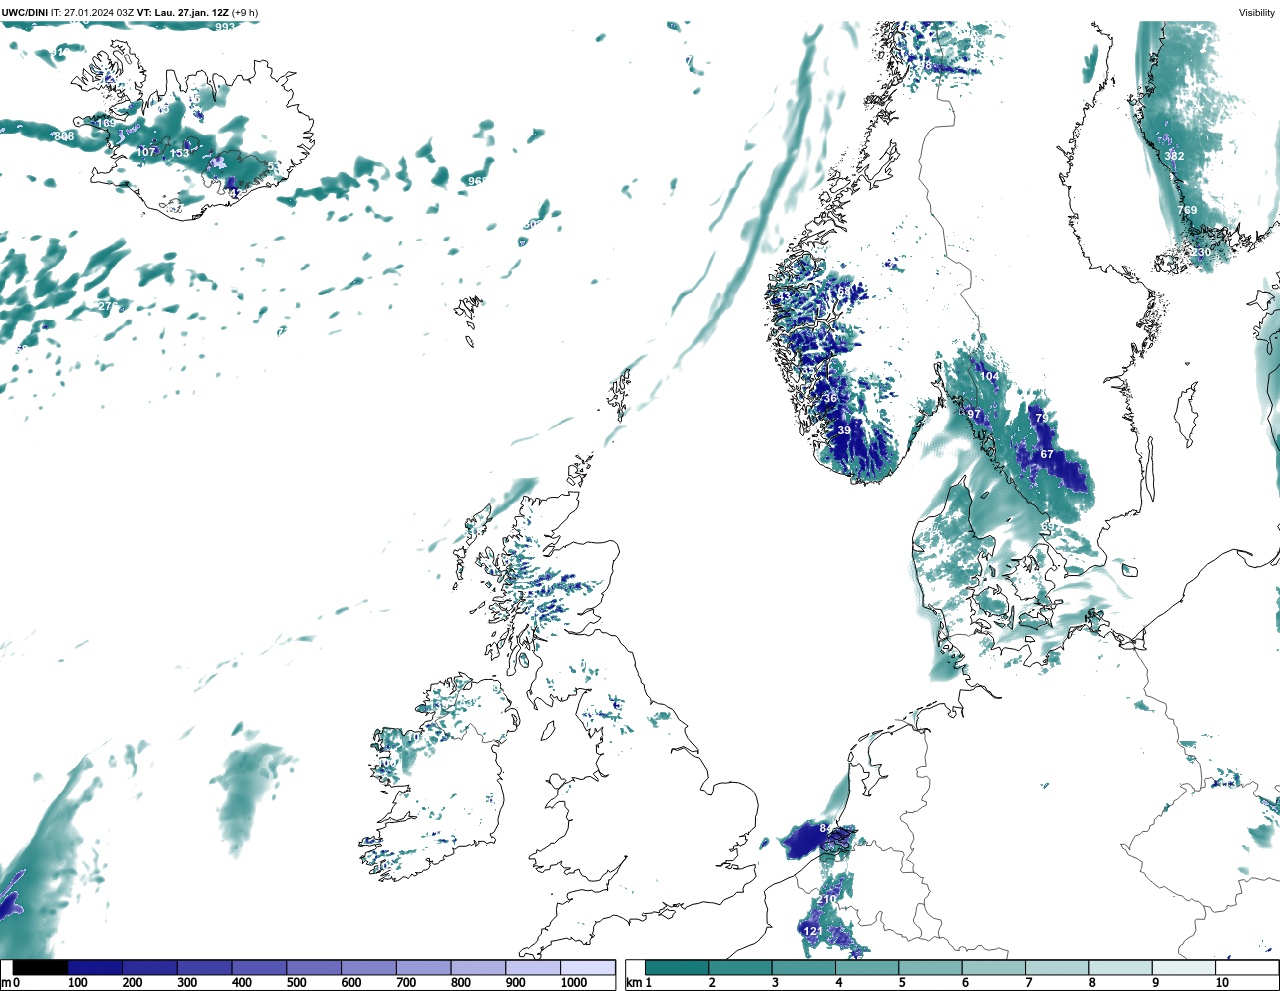This screenshot has height=991, width=1280.
Task: Click the '769' visibility value label
Action: click(1187, 210)
